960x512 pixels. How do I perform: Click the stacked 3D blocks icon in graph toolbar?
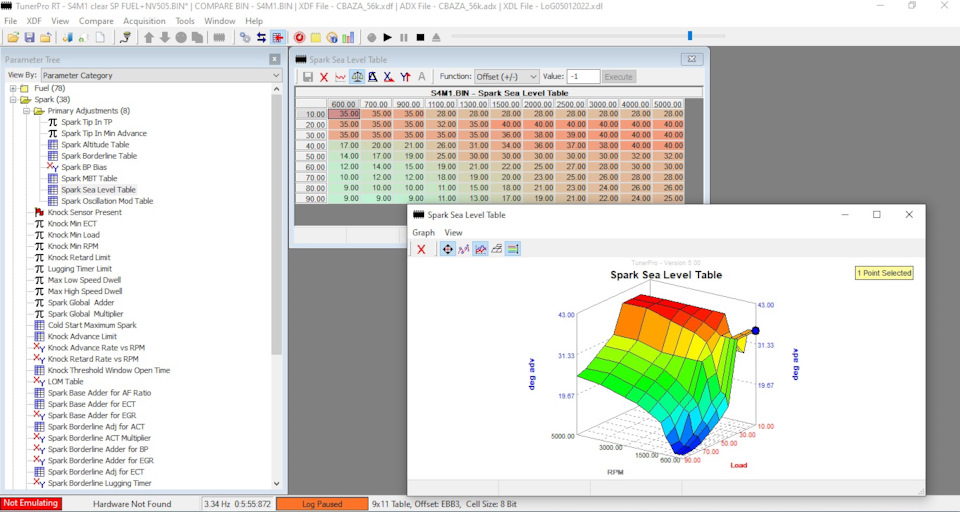[497, 249]
